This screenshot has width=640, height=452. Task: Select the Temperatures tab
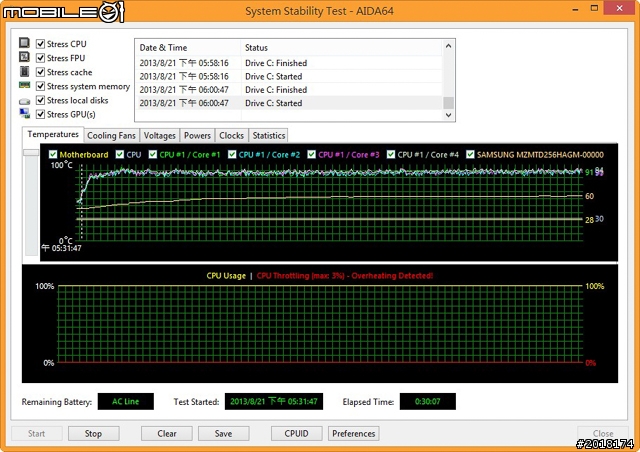pyautogui.click(x=53, y=134)
